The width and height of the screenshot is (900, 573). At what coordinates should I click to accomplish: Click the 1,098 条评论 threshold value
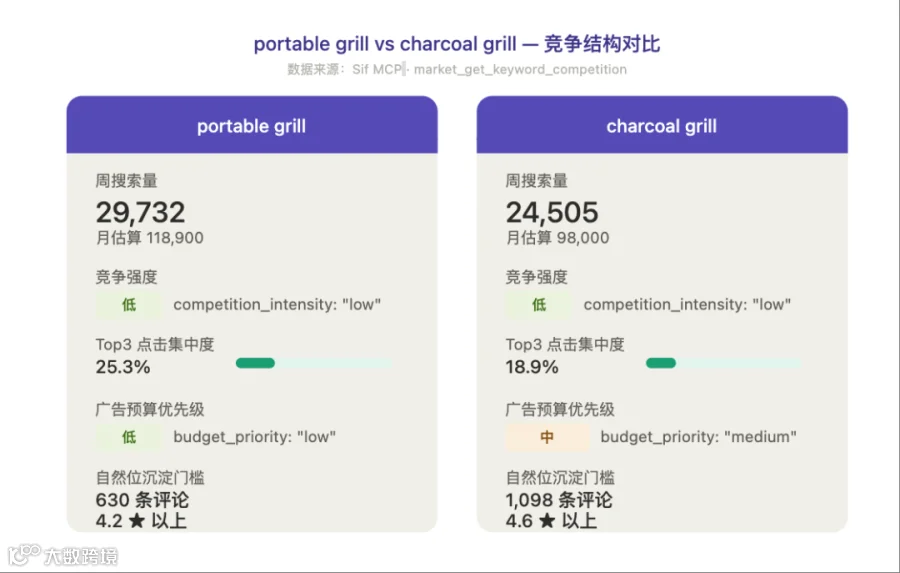559,500
